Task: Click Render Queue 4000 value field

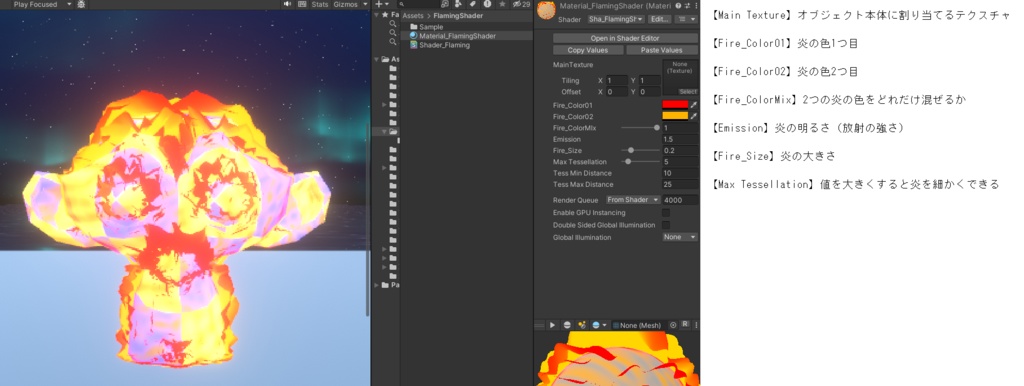Action: (680, 200)
